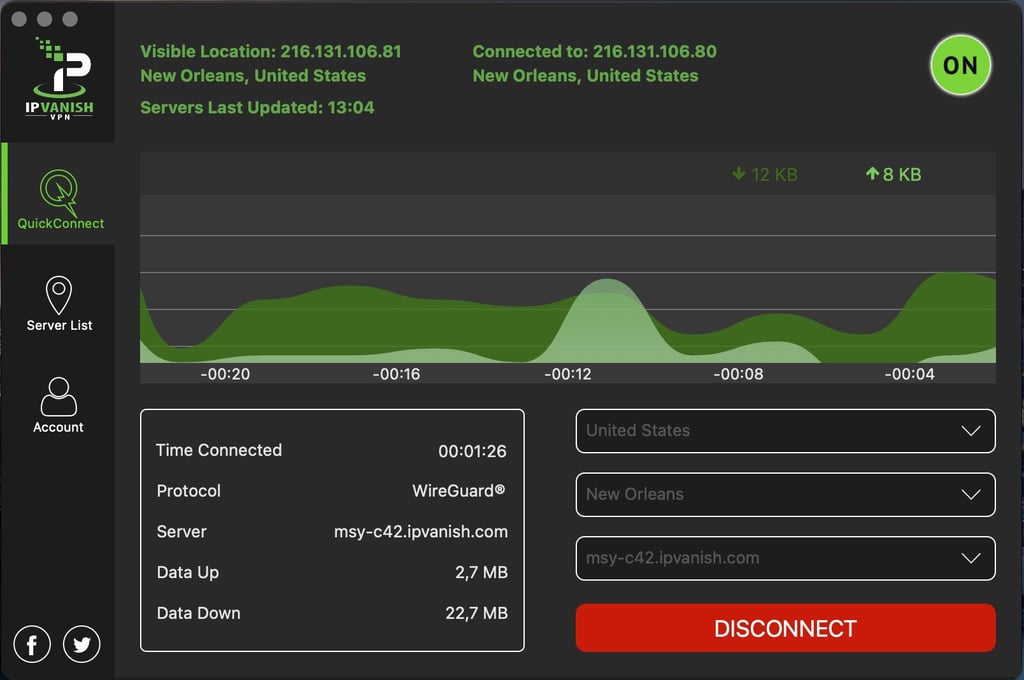
Task: Click the IPVanish VPN logo
Action: coord(59,79)
